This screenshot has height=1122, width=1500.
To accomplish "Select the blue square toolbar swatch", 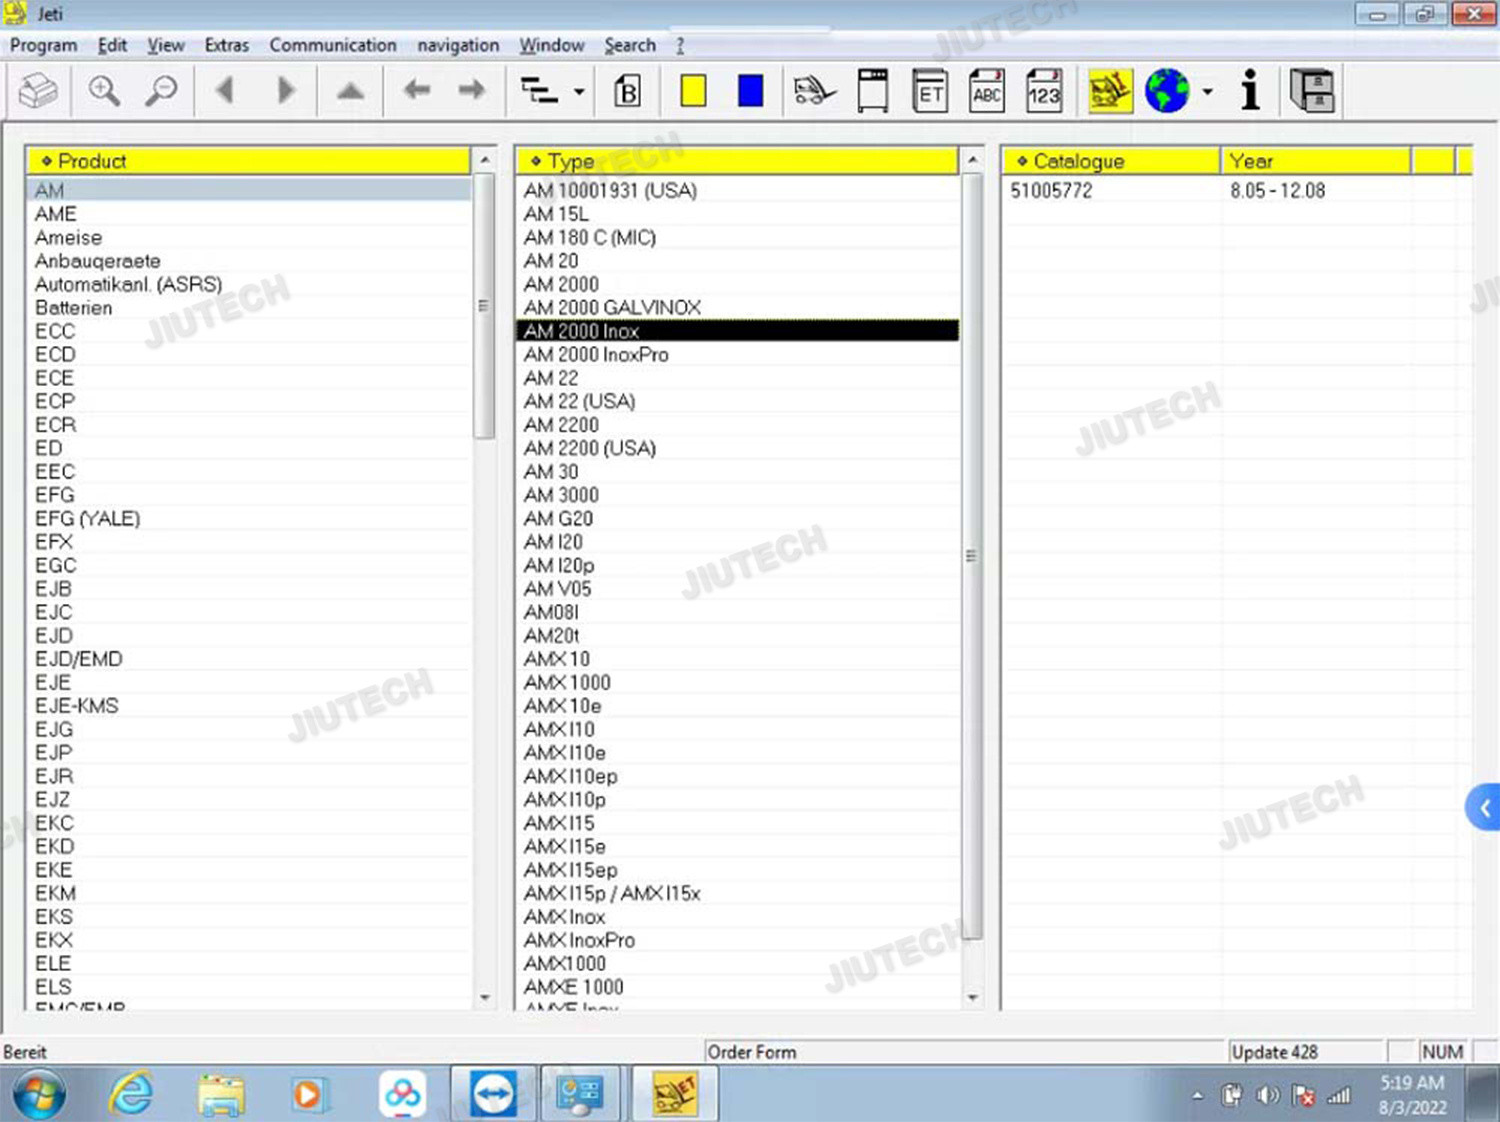I will [750, 91].
